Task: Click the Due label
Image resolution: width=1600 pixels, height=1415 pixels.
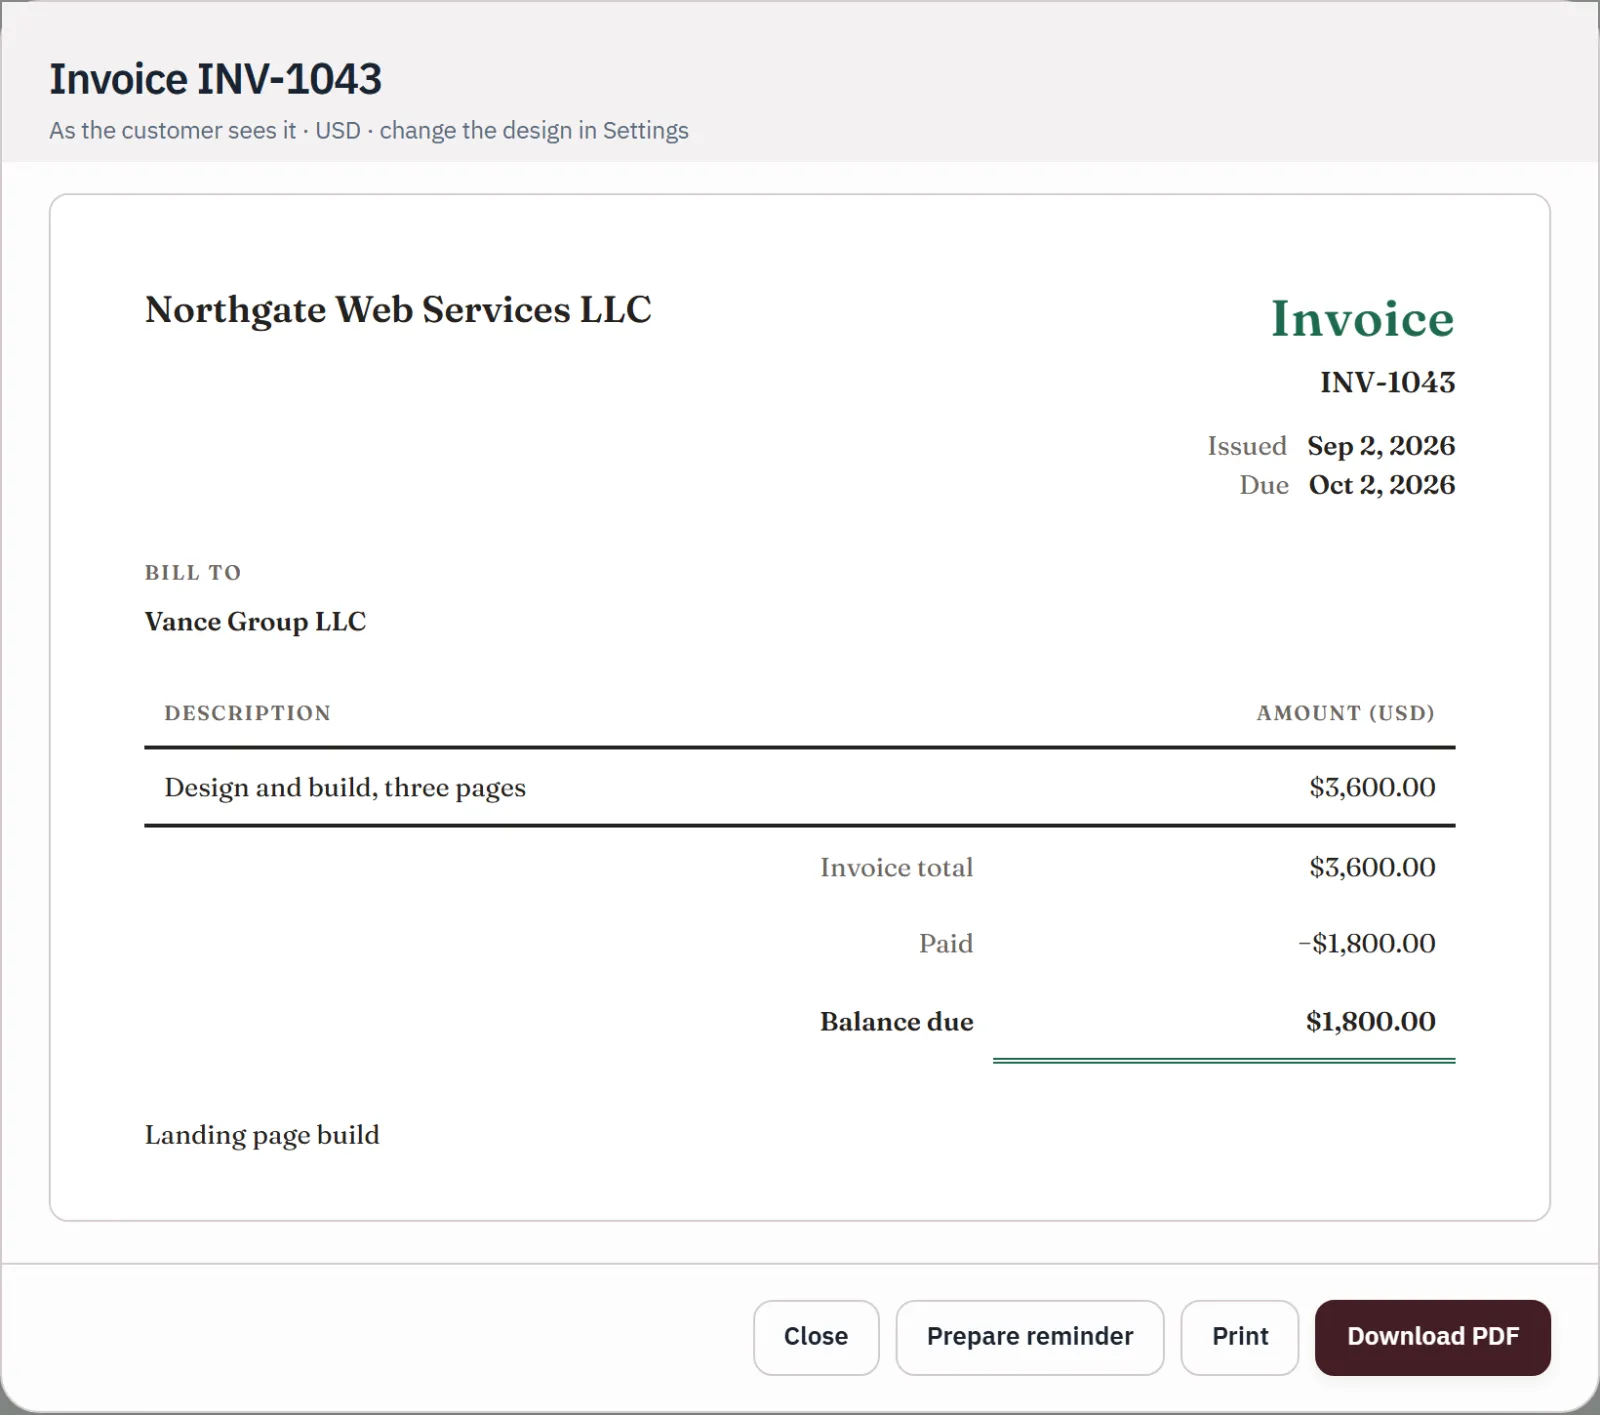Action: point(1264,485)
